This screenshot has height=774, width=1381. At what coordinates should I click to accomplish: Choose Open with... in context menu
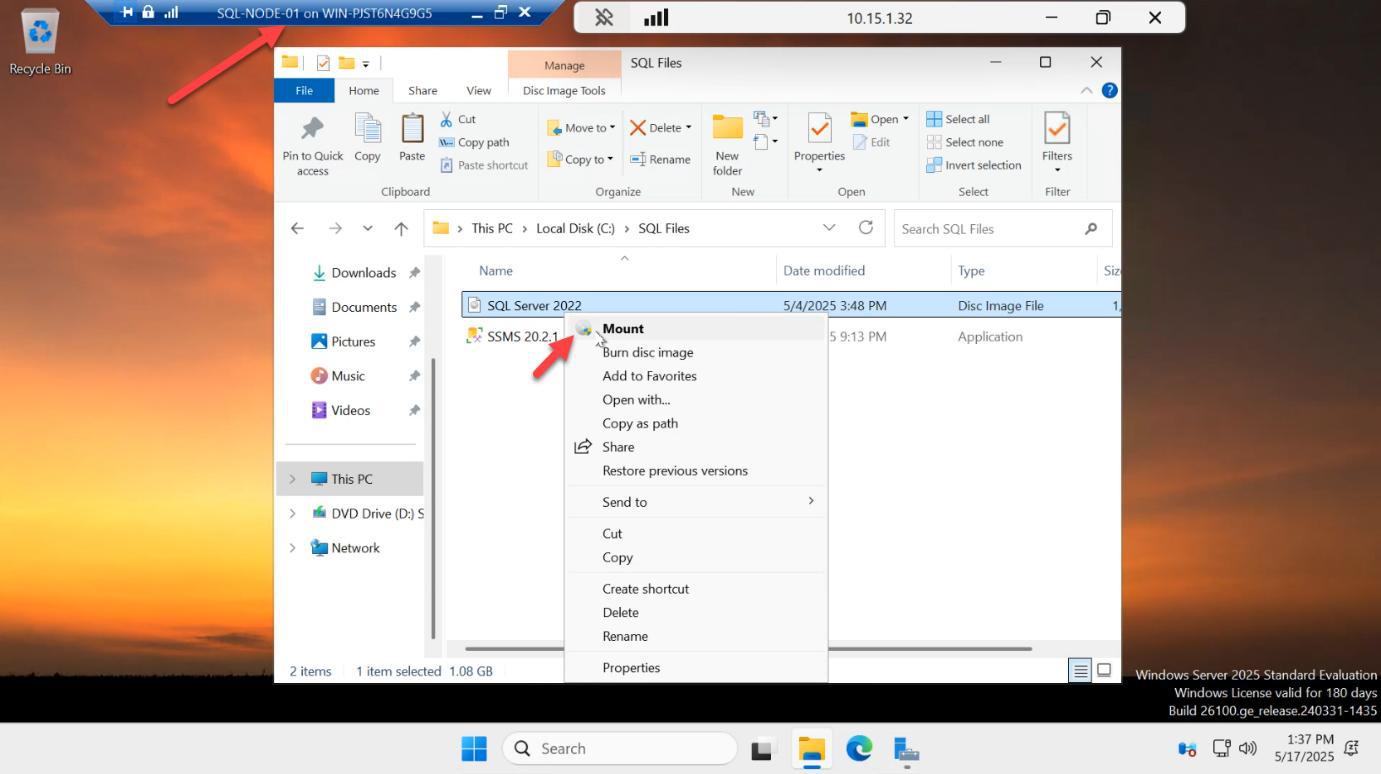click(696, 400)
